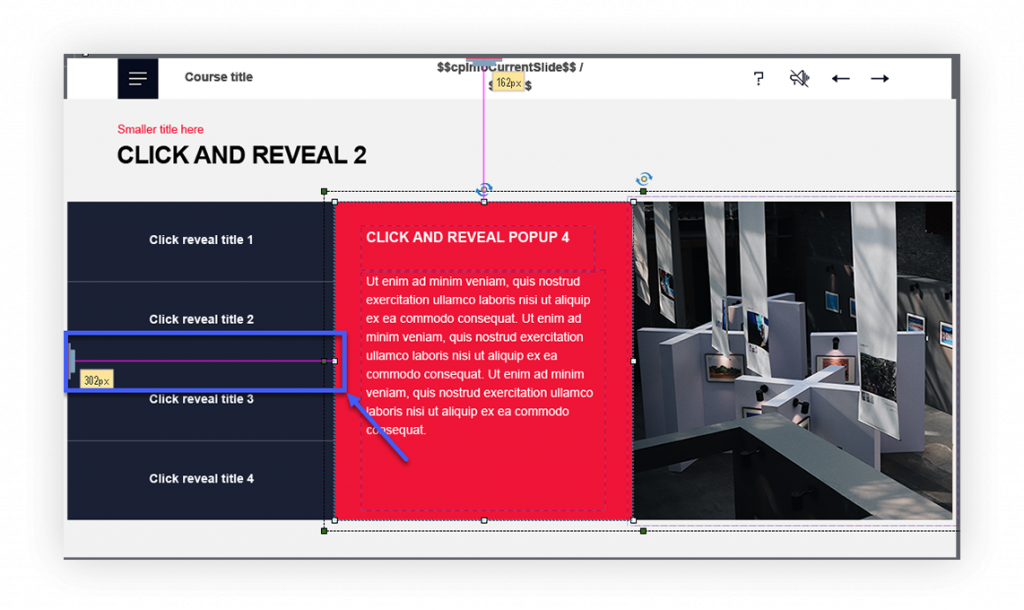Select the Click reveal title 2 button
Image resolution: width=1024 pixels, height=610 pixels.
200,319
